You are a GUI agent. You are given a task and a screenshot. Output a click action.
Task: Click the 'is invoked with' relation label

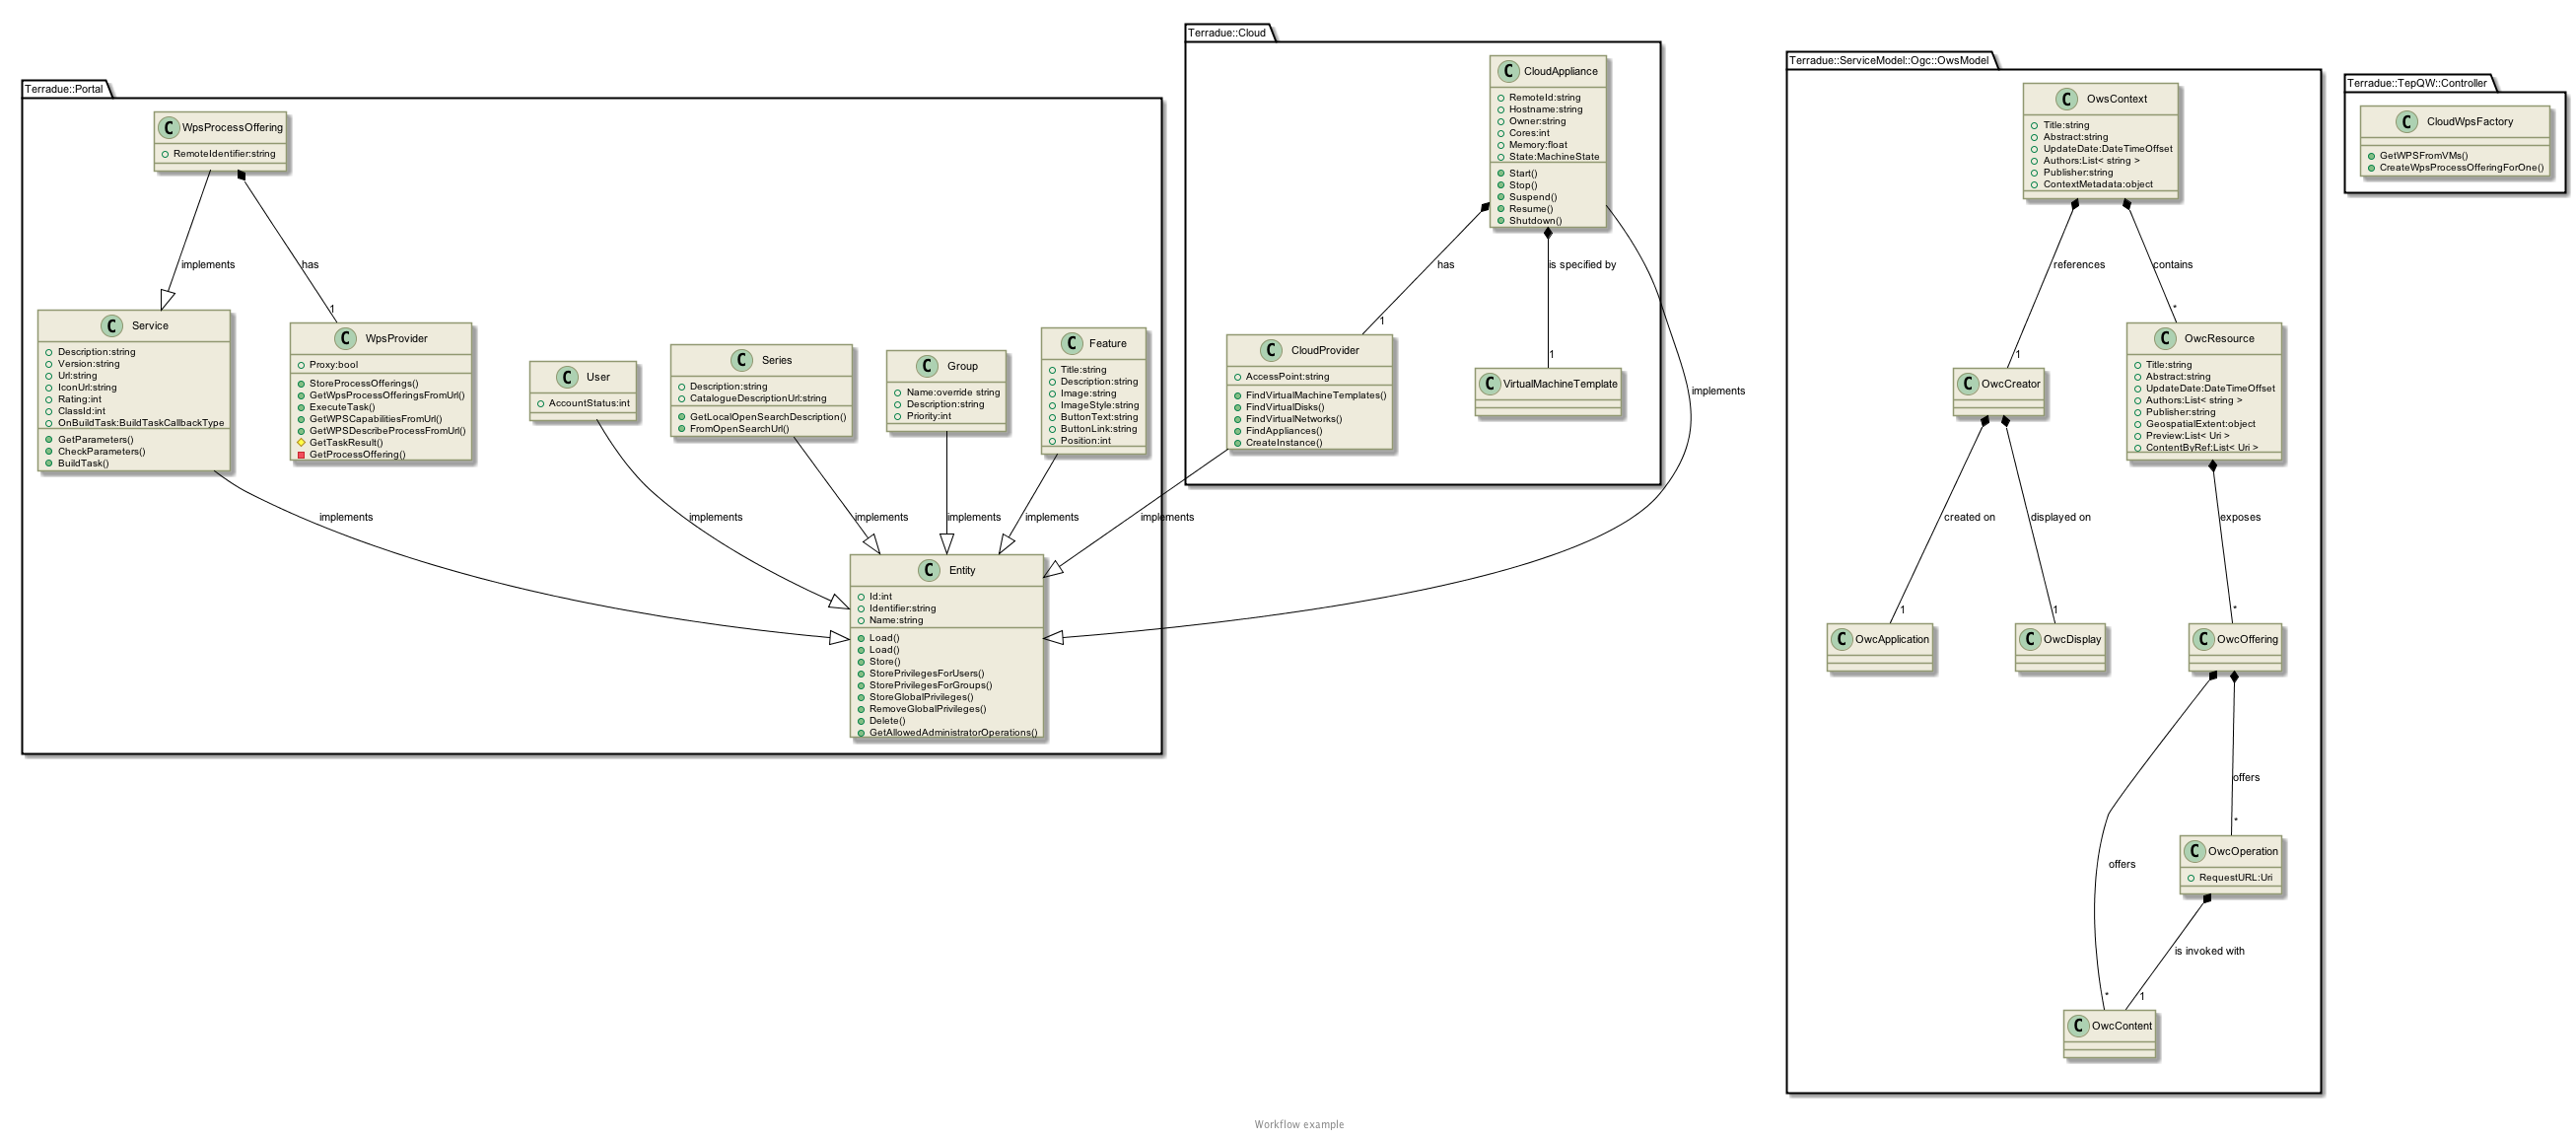[2209, 952]
